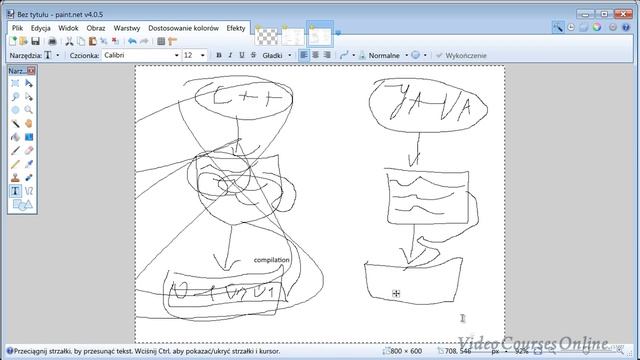The height and width of the screenshot is (360, 640).
Task: Select the Magic Wand tool
Action: click(15, 124)
